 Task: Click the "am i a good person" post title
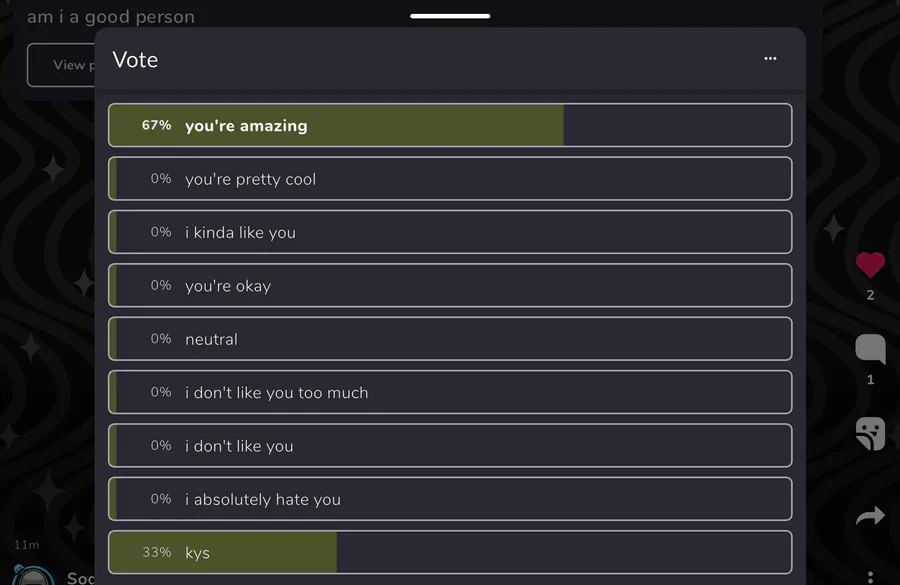pos(111,17)
